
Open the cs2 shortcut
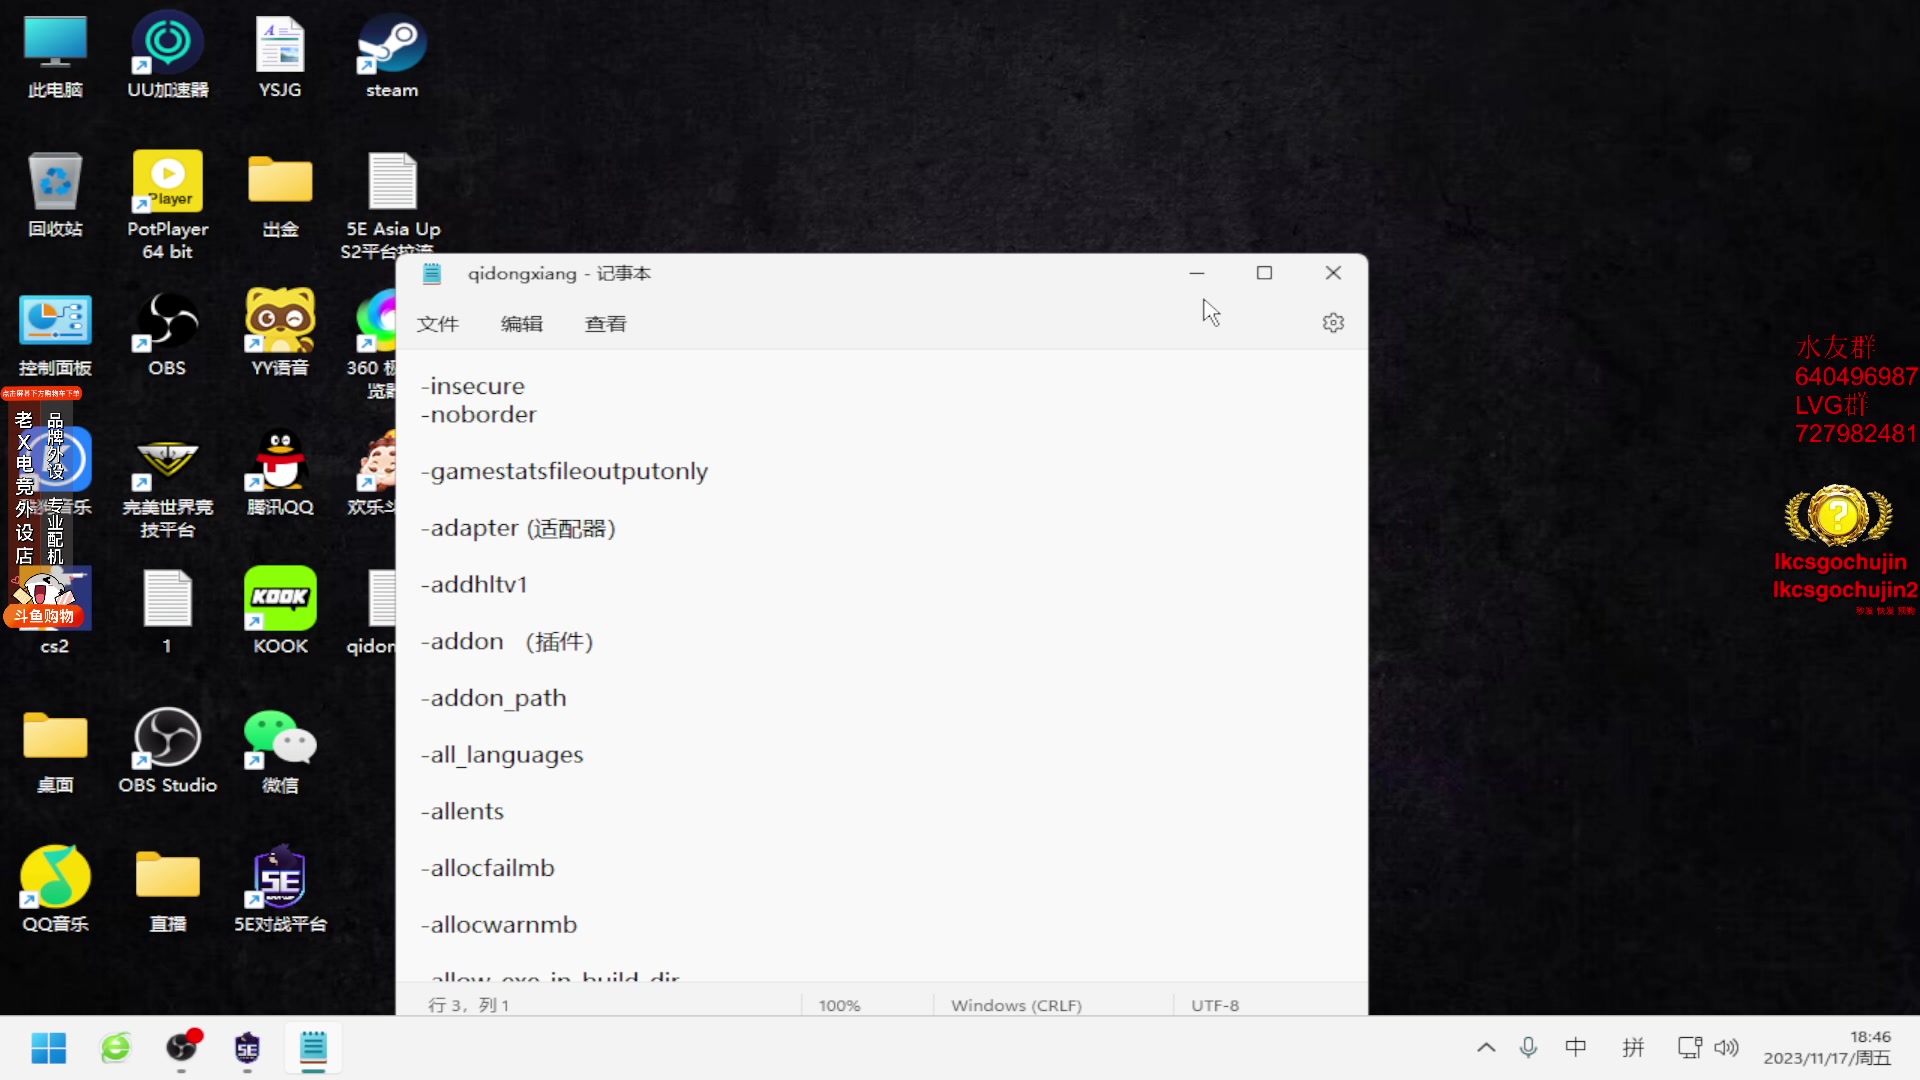click(54, 600)
